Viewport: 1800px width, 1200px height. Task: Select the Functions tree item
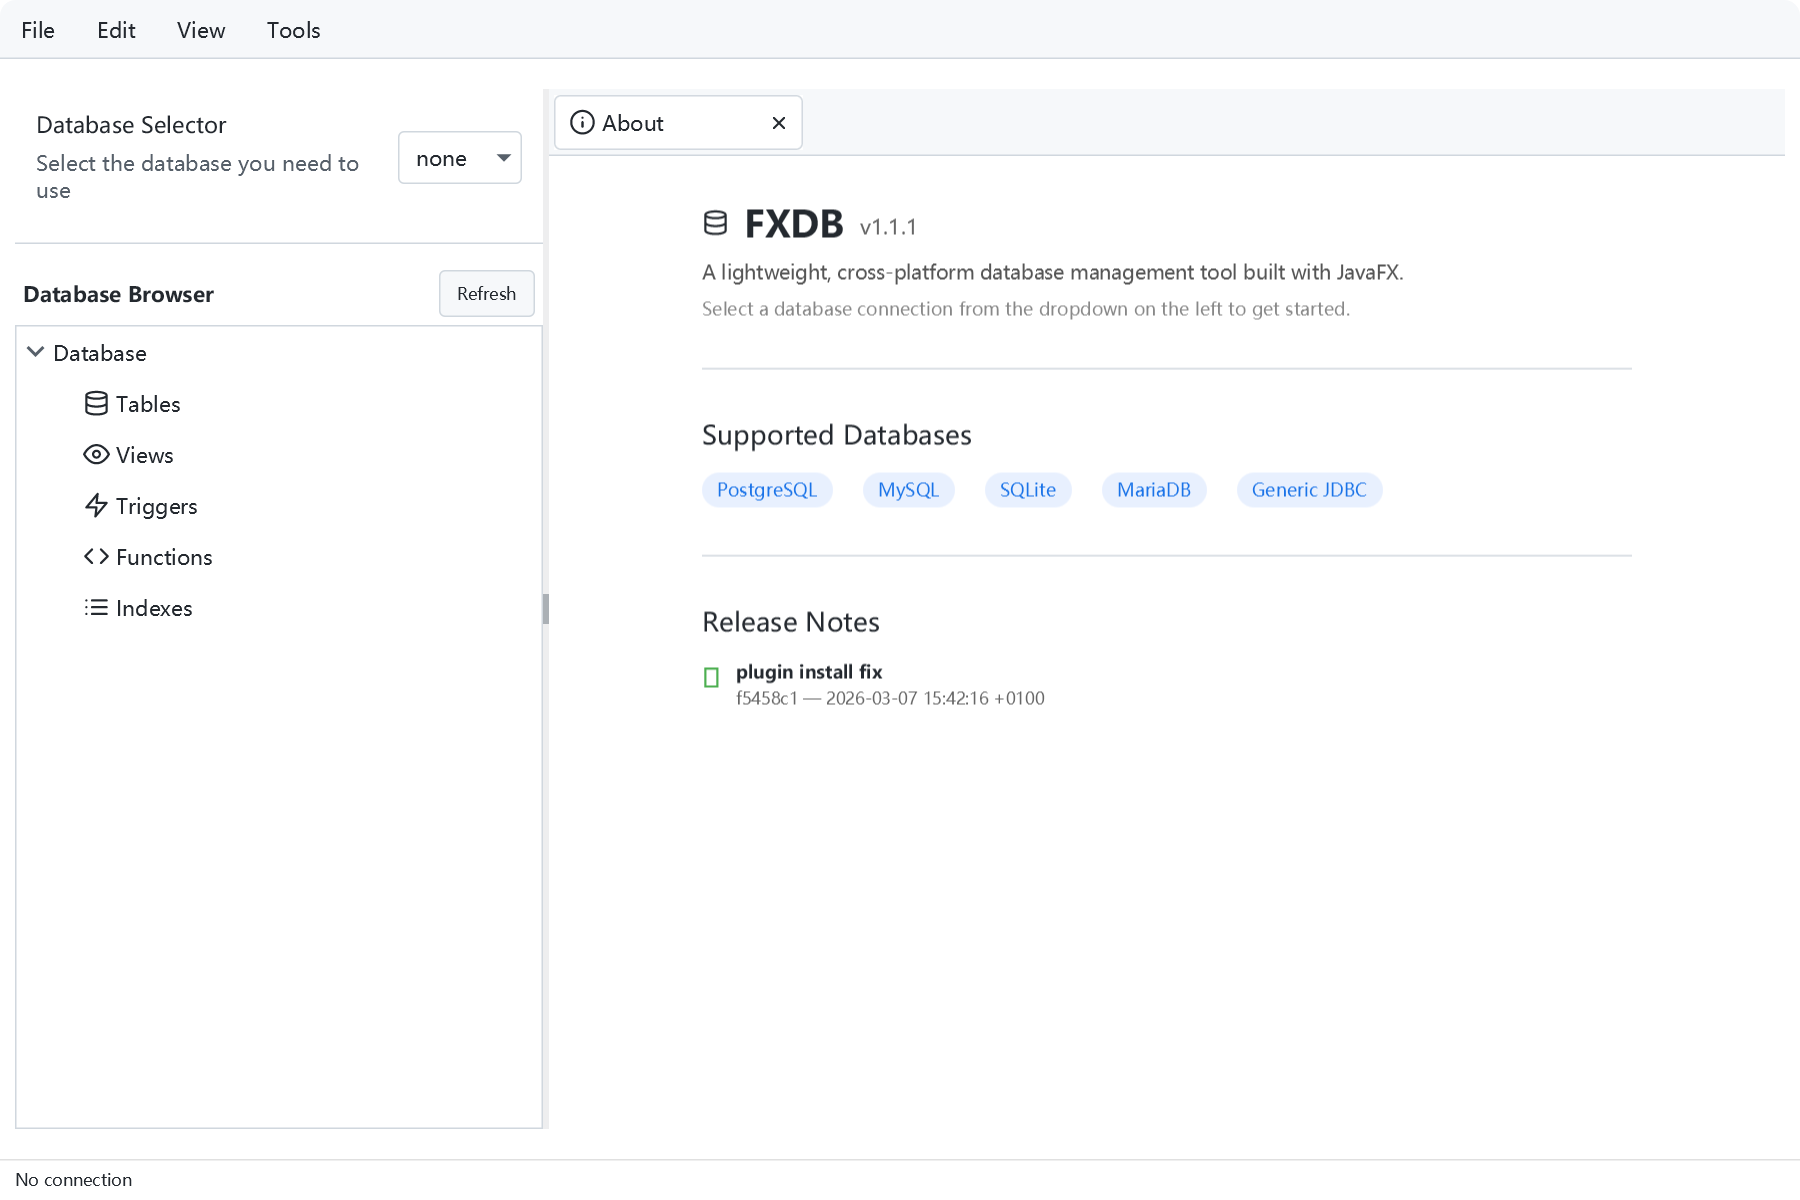pos(279,557)
